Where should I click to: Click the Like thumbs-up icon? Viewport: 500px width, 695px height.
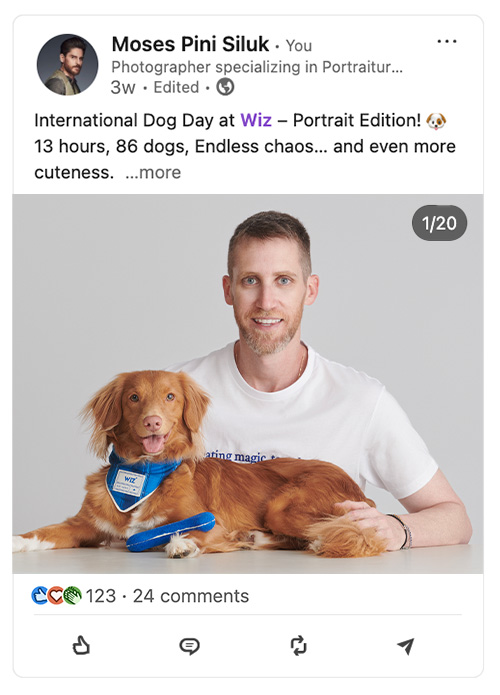(x=81, y=645)
